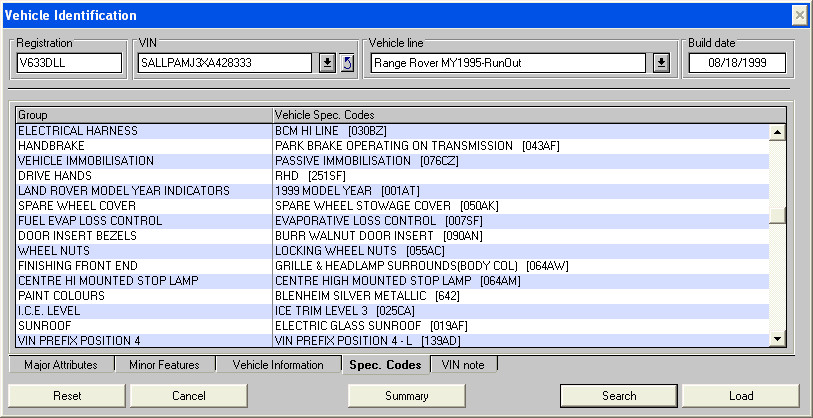Screen dimensions: 813x418
Task: Select the HANDBRAKE row
Action: pos(392,146)
